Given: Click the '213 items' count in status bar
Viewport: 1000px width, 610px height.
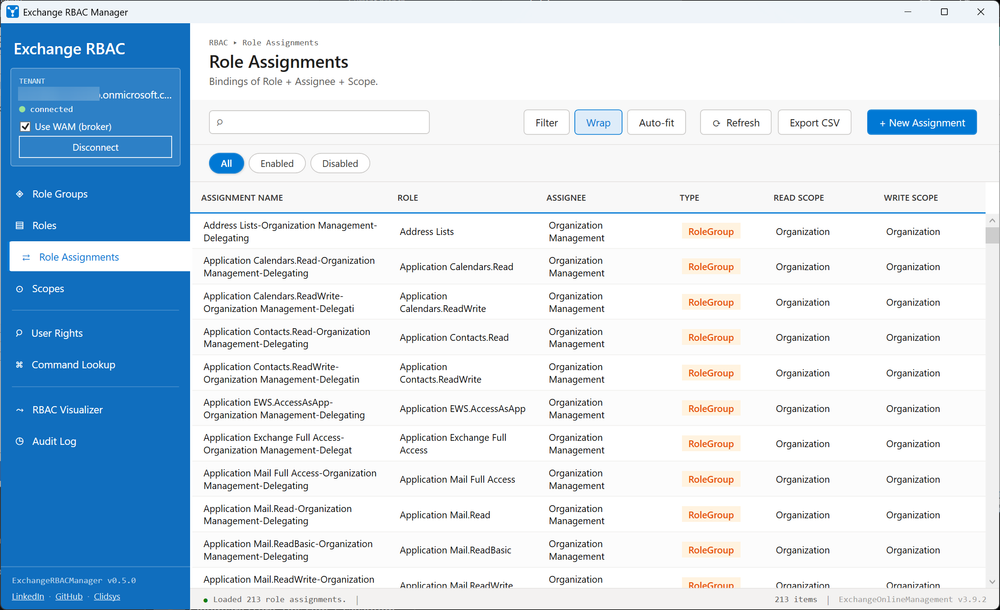Looking at the screenshot, I should [x=796, y=600].
